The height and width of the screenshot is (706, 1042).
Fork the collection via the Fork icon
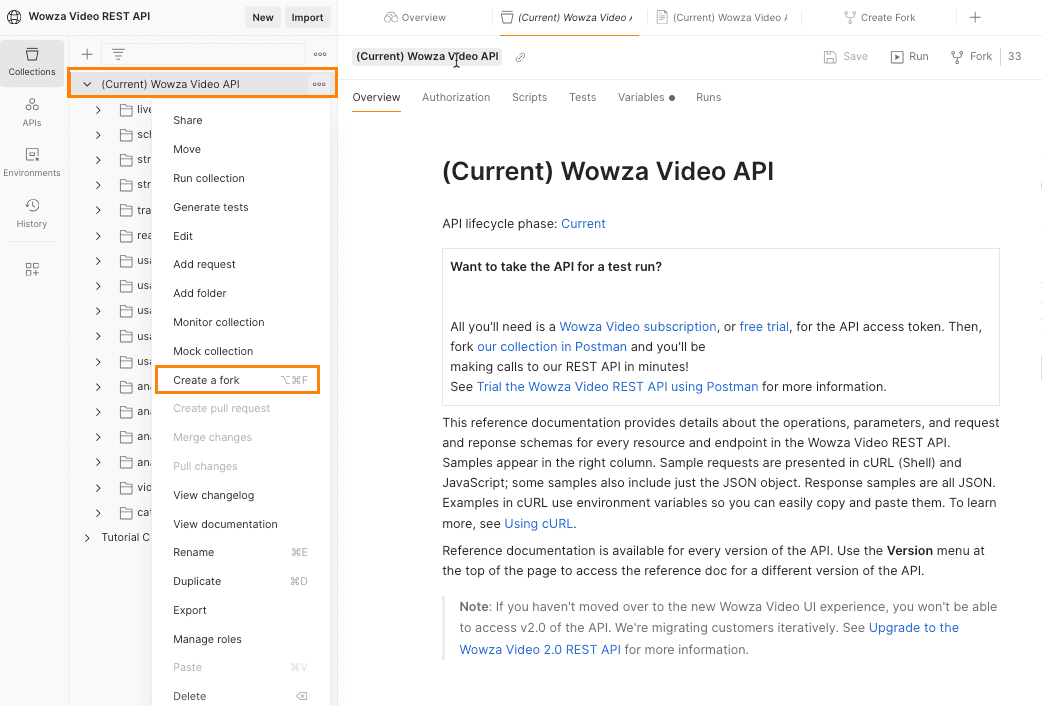point(969,56)
